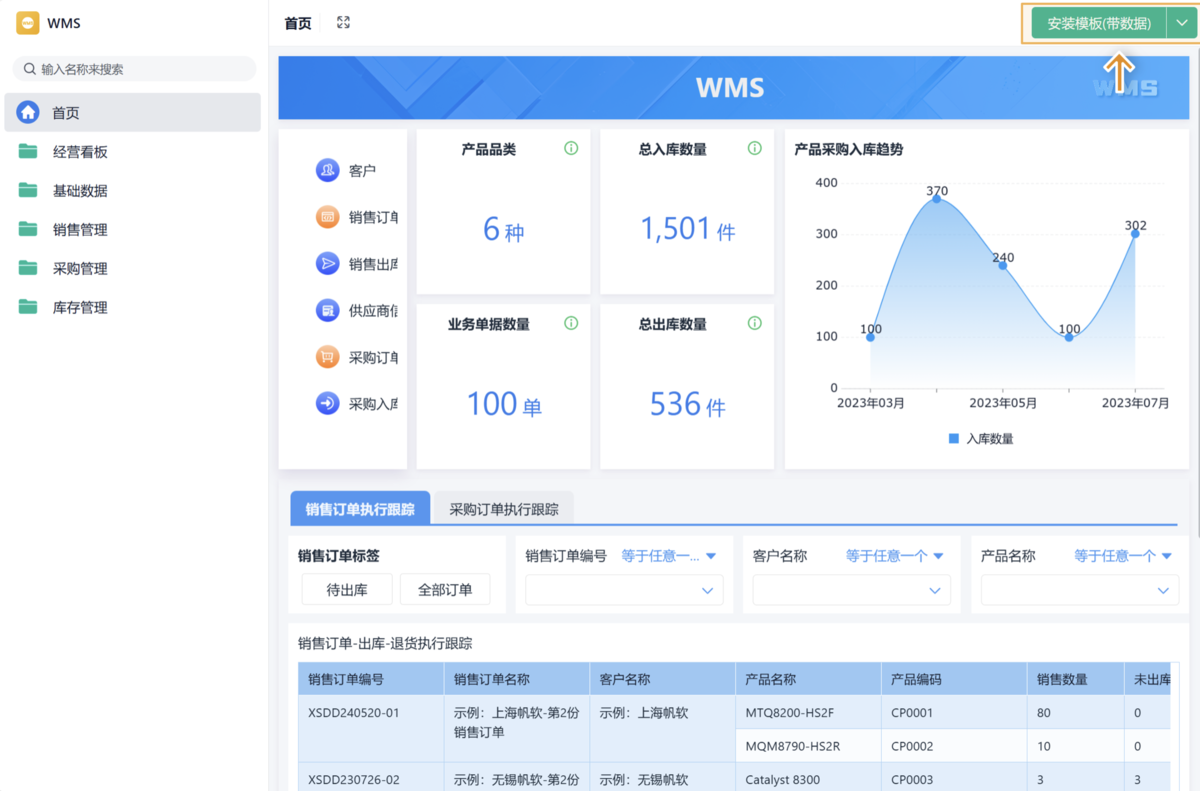Click the 1,501 件 total inbound value
The width and height of the screenshot is (1200, 791).
point(688,229)
